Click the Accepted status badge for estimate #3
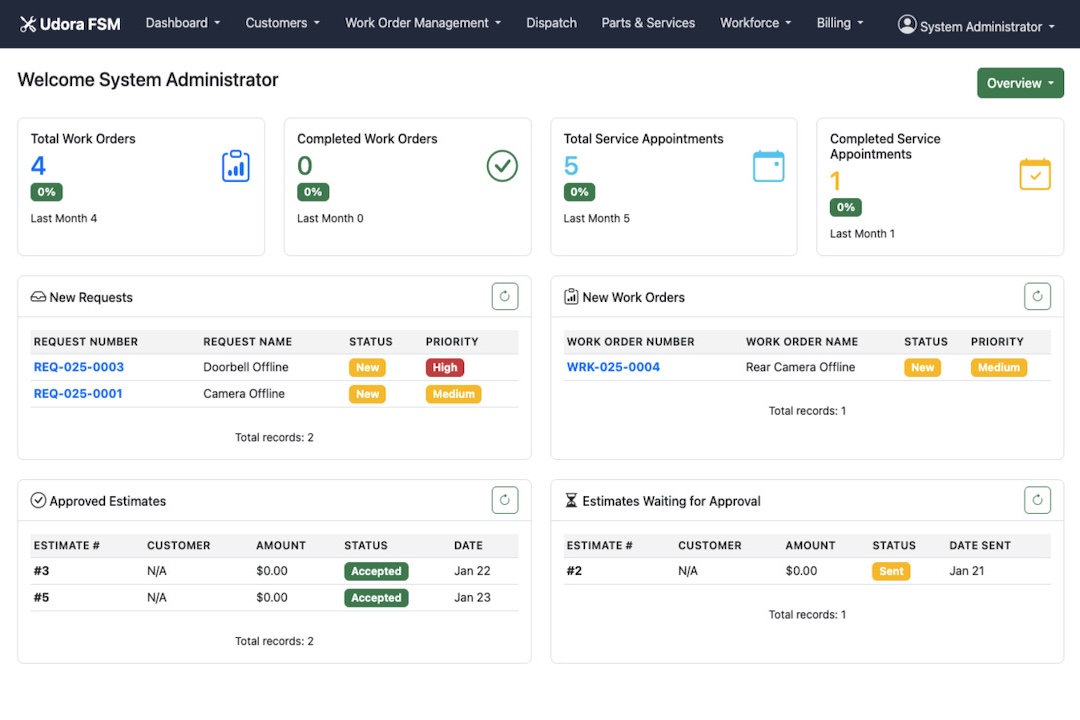 [x=376, y=572]
